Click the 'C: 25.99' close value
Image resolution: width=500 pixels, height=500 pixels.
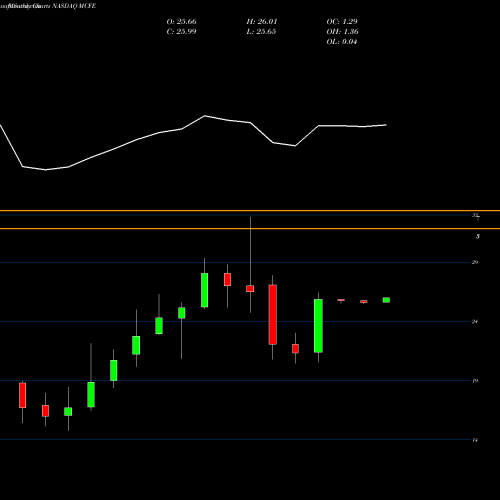[x=181, y=32]
